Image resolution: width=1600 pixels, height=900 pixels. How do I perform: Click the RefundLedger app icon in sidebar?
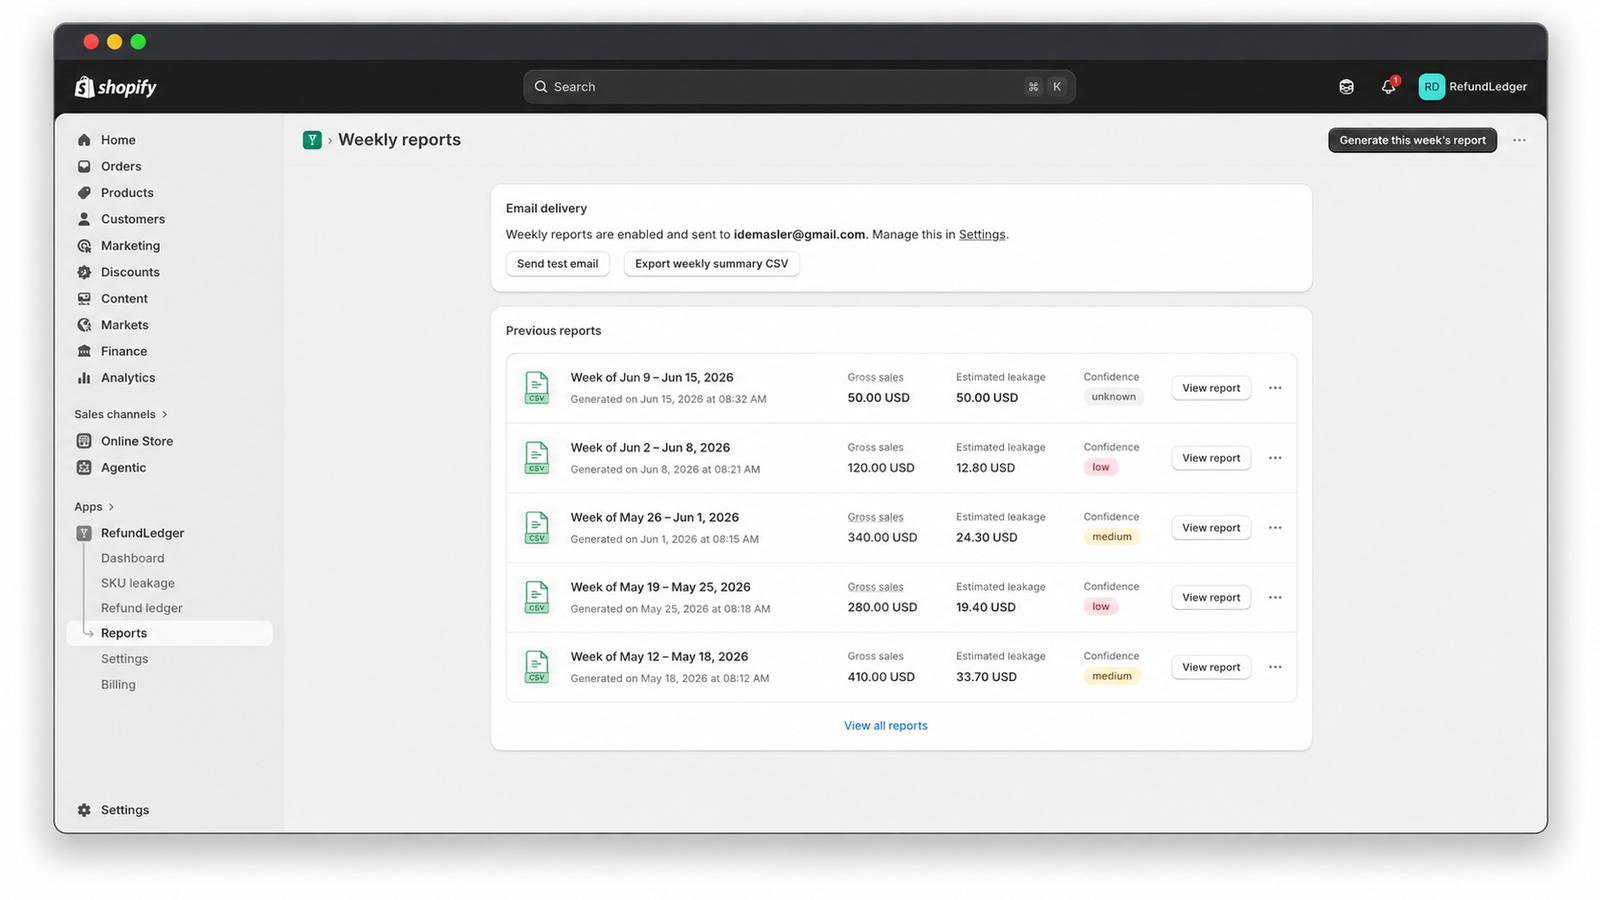pos(84,533)
